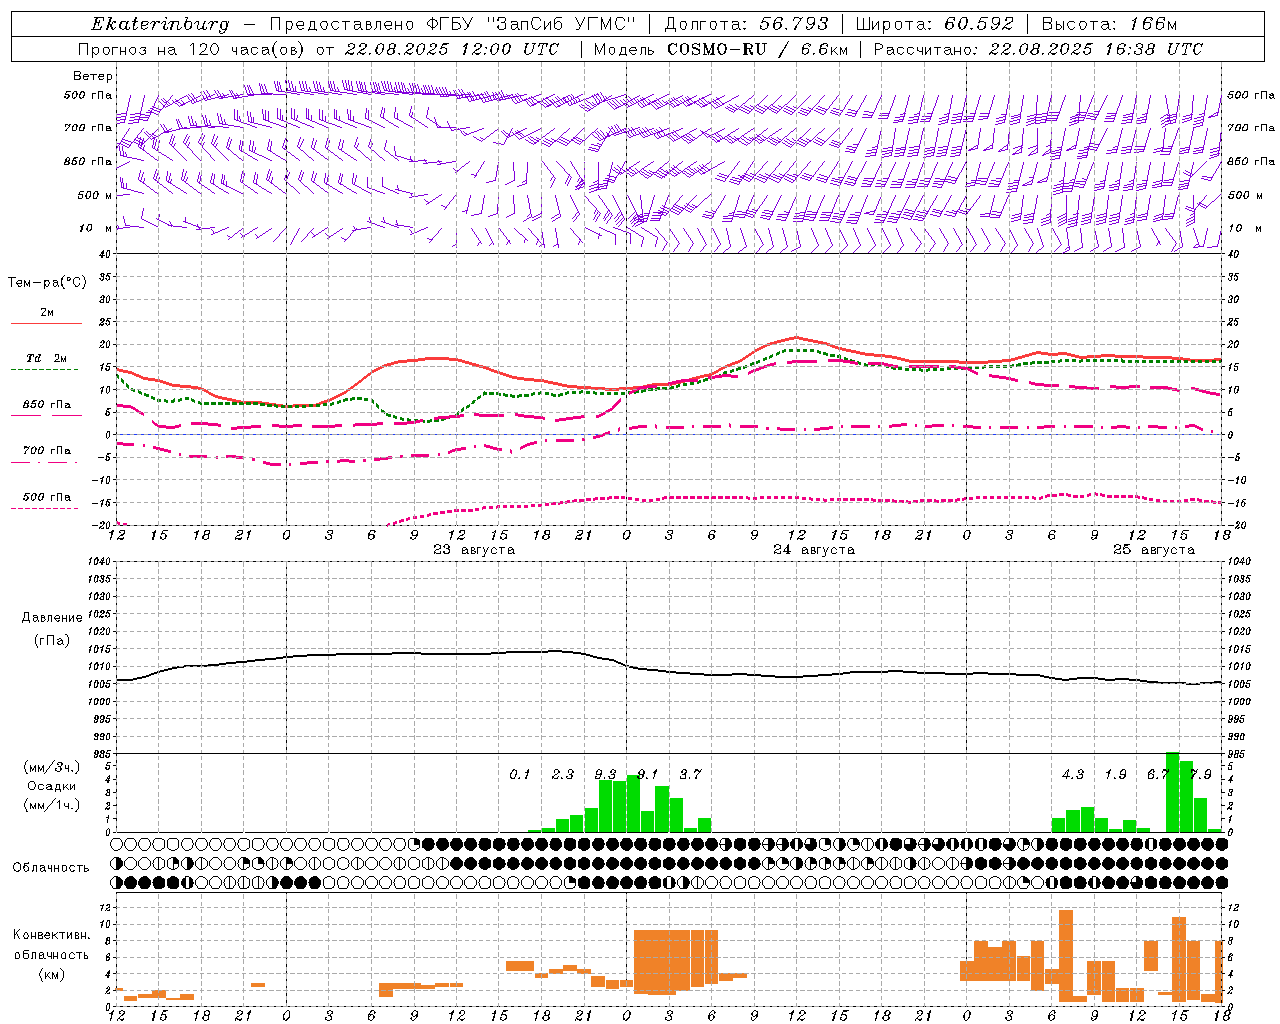Click the 'Высота: 166м' header value
Screen dimensions: 1280x1024
(x=1110, y=24)
